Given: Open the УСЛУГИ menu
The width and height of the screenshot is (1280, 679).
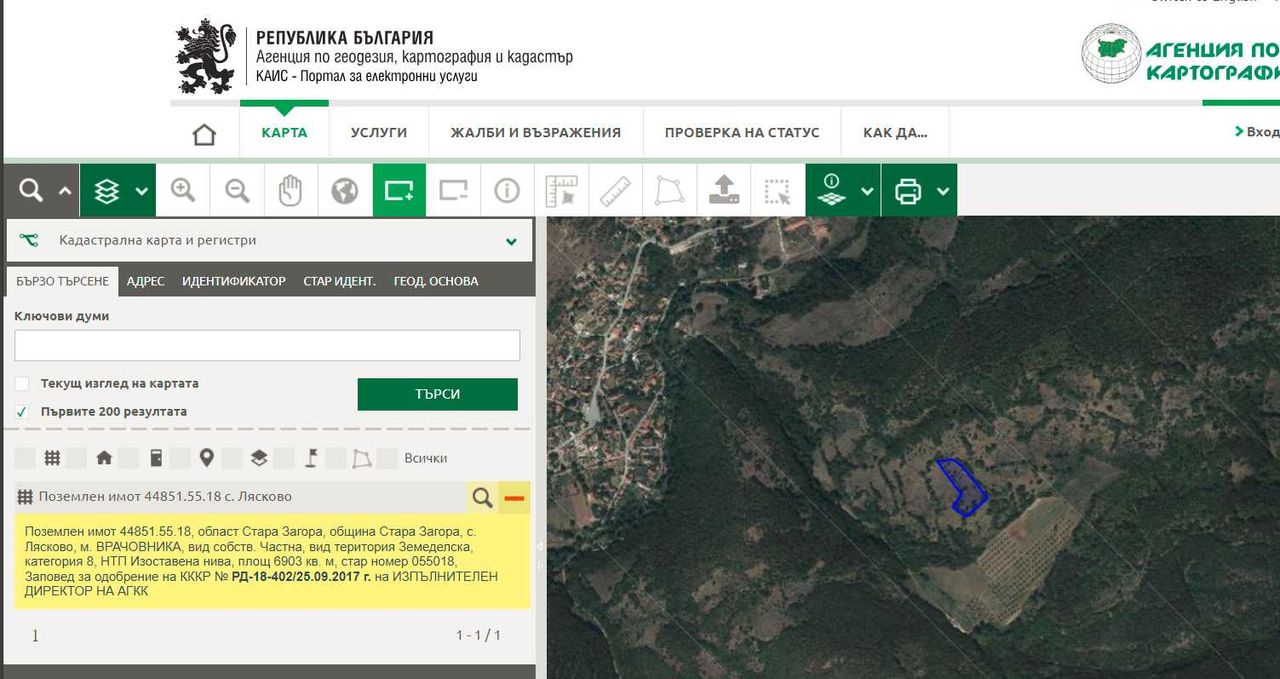Looking at the screenshot, I should click(379, 132).
